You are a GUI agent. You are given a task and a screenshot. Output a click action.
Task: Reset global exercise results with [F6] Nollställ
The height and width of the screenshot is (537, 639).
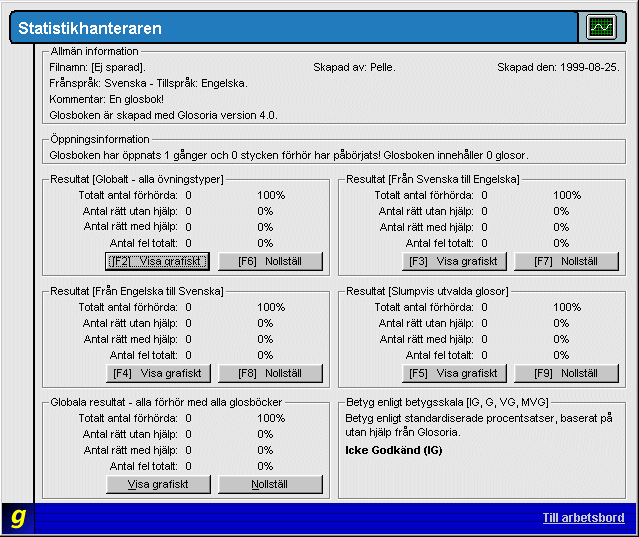(x=270, y=261)
